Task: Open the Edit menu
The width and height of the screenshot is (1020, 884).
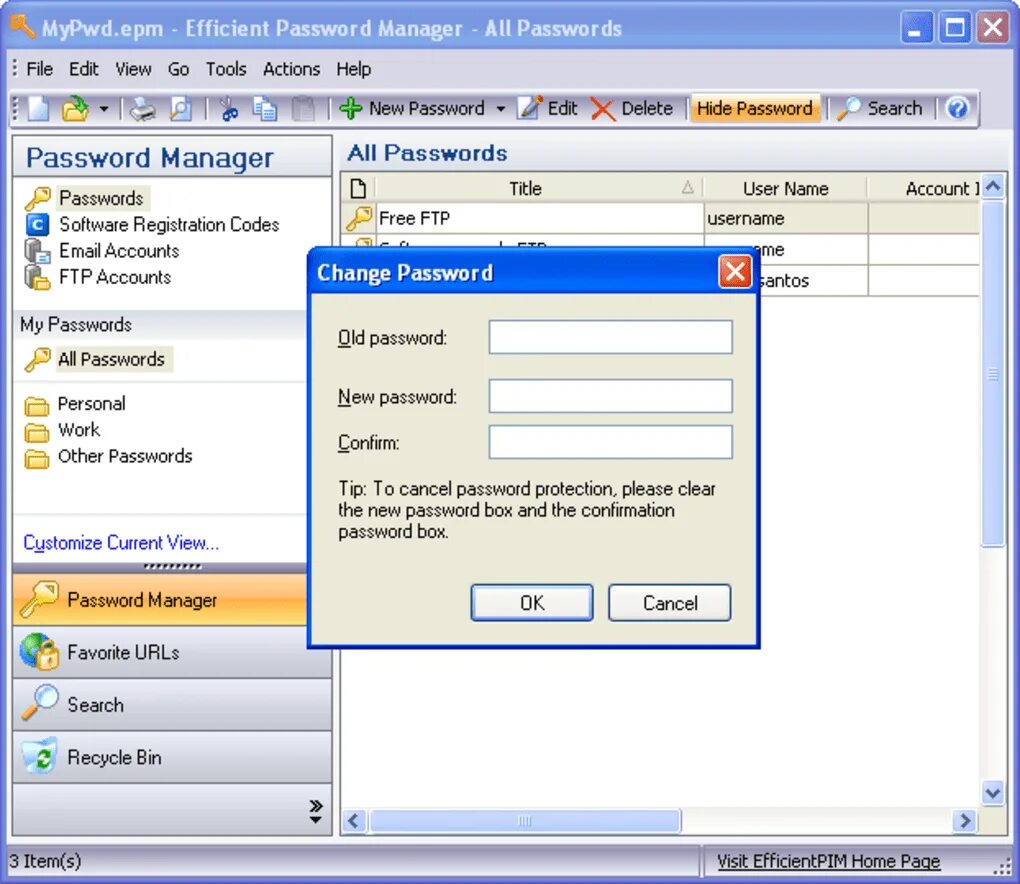Action: click(84, 69)
